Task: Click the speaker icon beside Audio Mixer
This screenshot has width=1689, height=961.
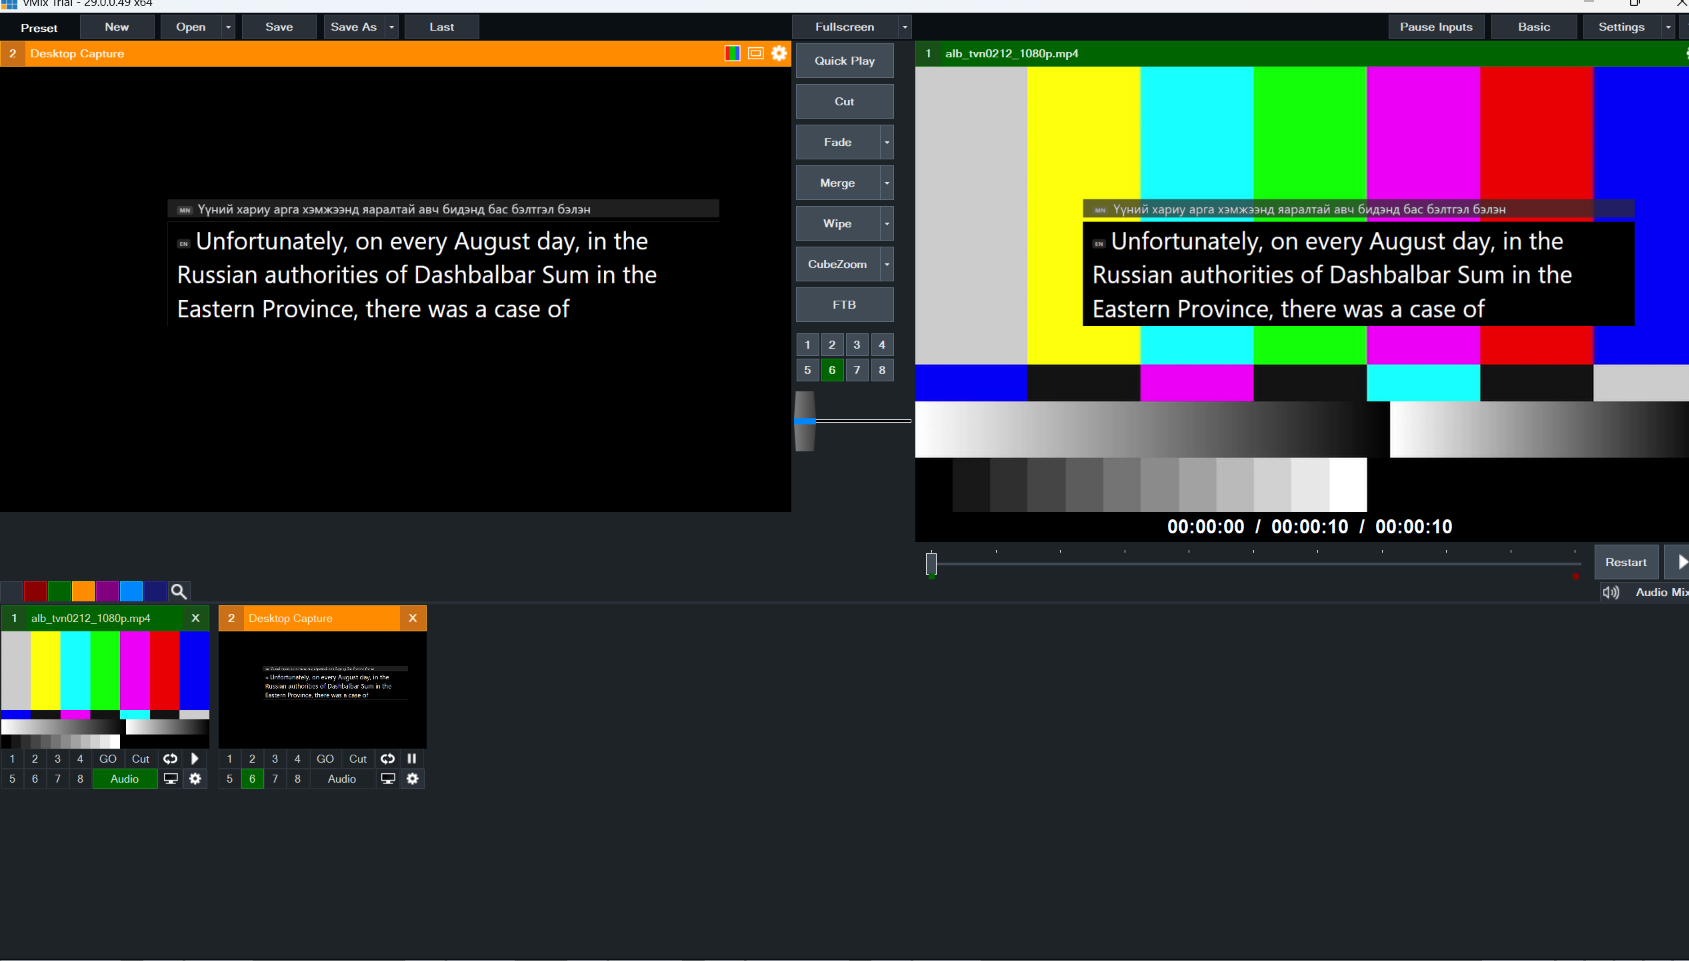Action: 1611,593
